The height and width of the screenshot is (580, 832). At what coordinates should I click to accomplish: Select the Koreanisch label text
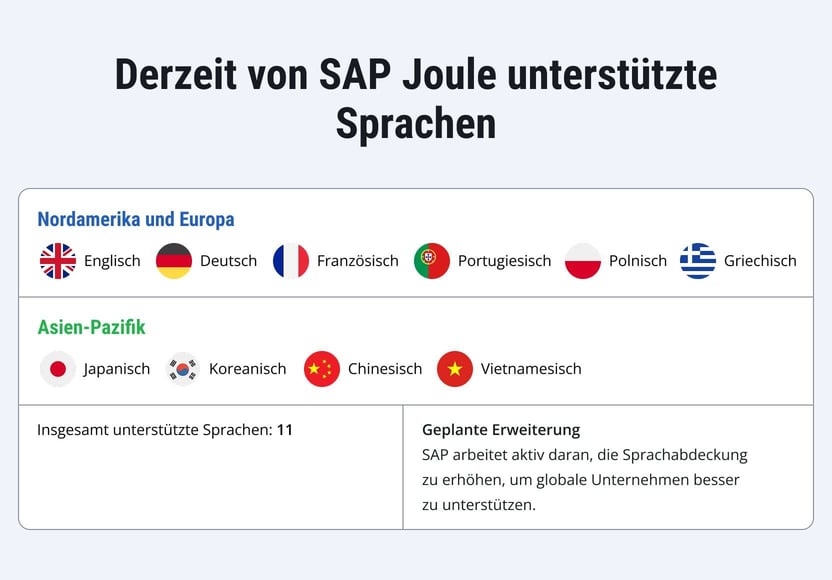(x=247, y=369)
